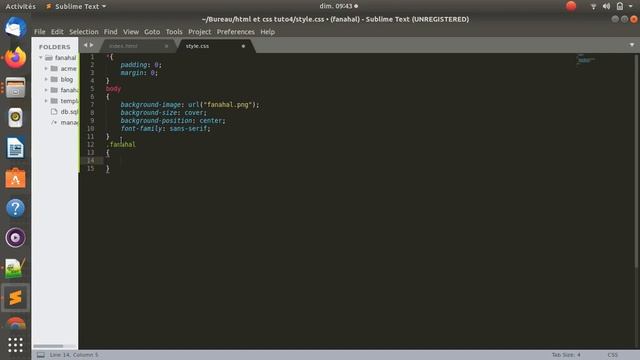
Task: Select Sublime Text icon in dock
Action: [15, 298]
